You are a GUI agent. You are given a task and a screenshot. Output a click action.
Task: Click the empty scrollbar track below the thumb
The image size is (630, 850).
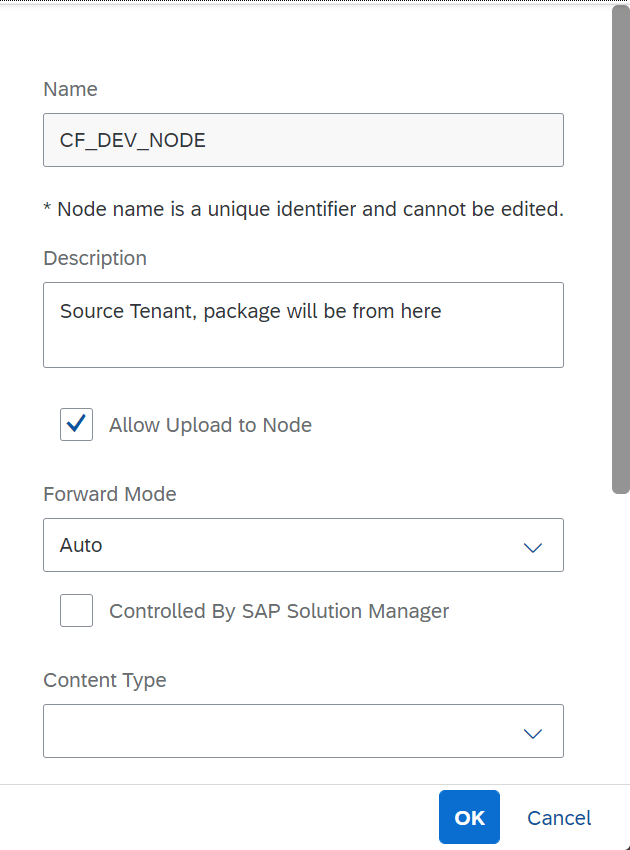pos(620,640)
